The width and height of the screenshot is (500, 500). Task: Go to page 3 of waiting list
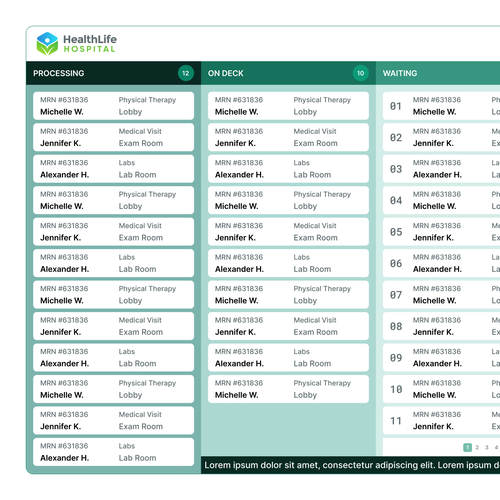click(487, 447)
